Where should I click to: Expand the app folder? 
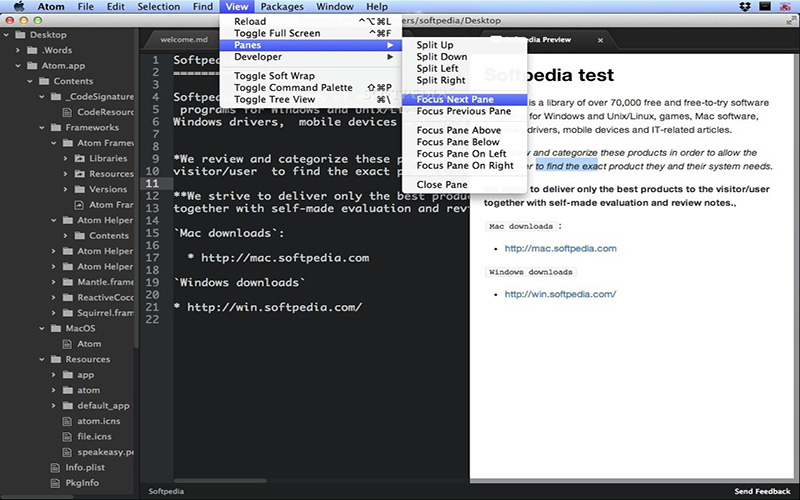pyautogui.click(x=54, y=374)
